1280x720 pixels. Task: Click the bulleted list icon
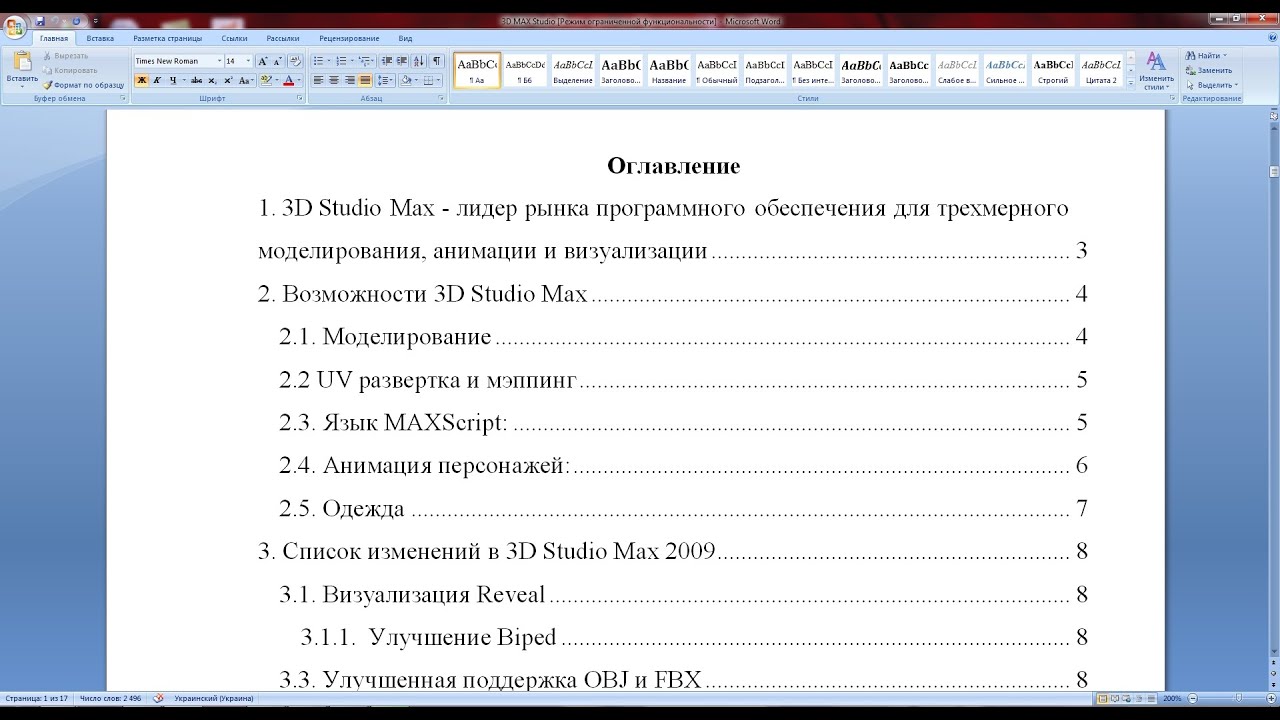tap(318, 61)
